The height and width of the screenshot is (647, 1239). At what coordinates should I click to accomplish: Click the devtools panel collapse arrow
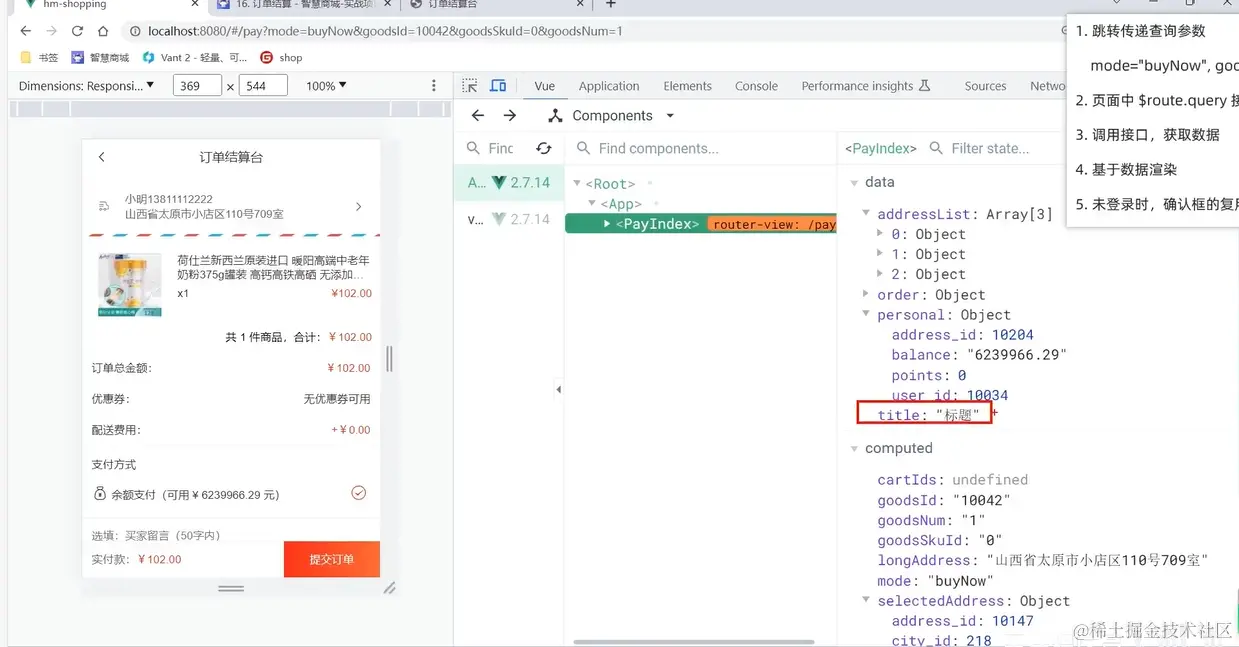(x=559, y=389)
